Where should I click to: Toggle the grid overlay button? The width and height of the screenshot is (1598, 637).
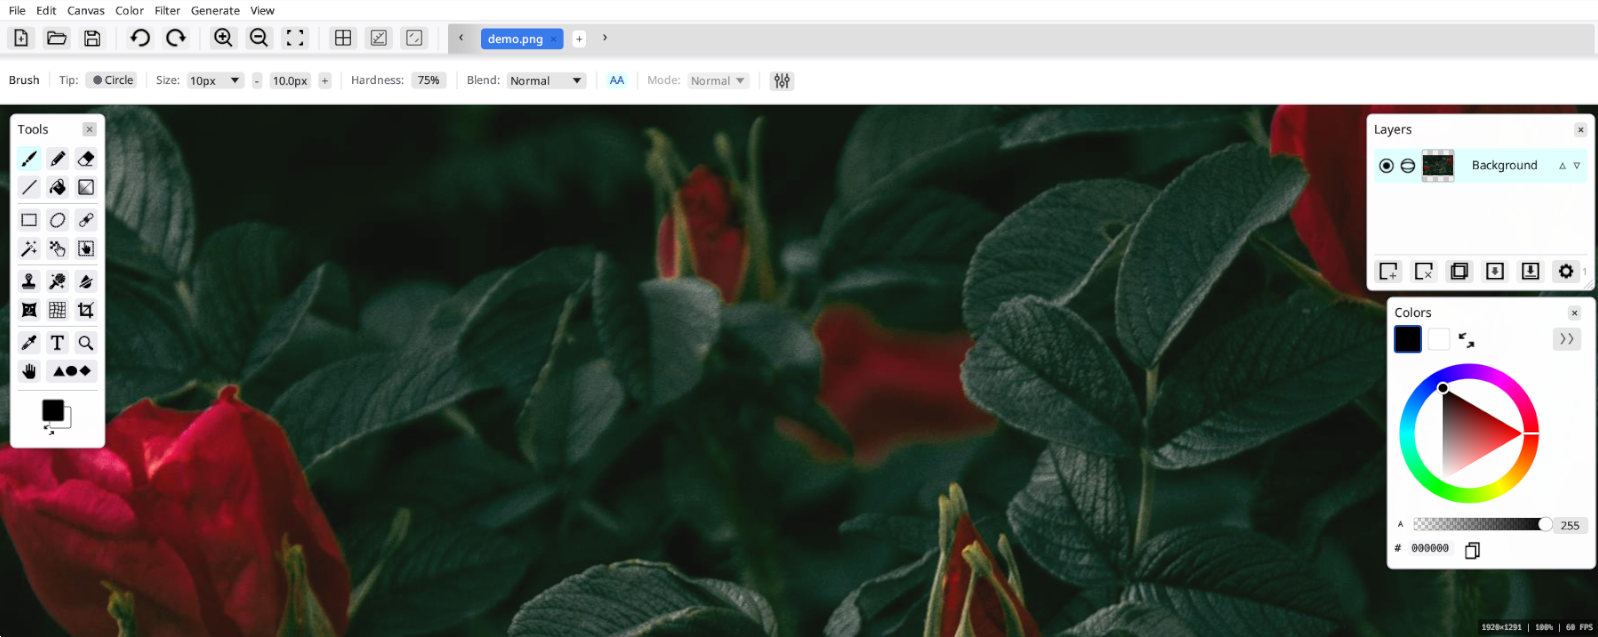tap(343, 38)
